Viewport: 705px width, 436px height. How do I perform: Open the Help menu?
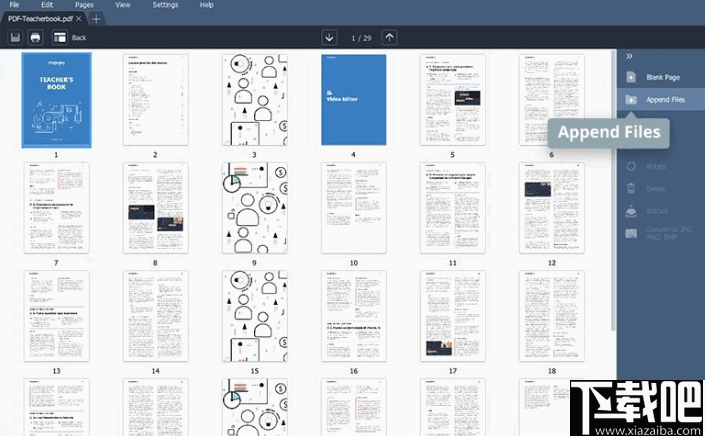(206, 5)
